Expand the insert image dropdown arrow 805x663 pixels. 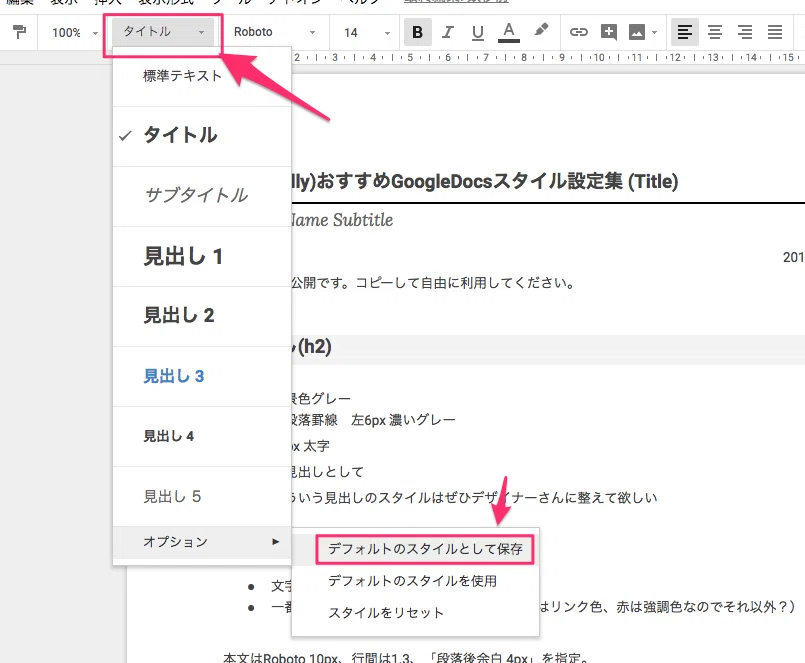click(x=654, y=33)
